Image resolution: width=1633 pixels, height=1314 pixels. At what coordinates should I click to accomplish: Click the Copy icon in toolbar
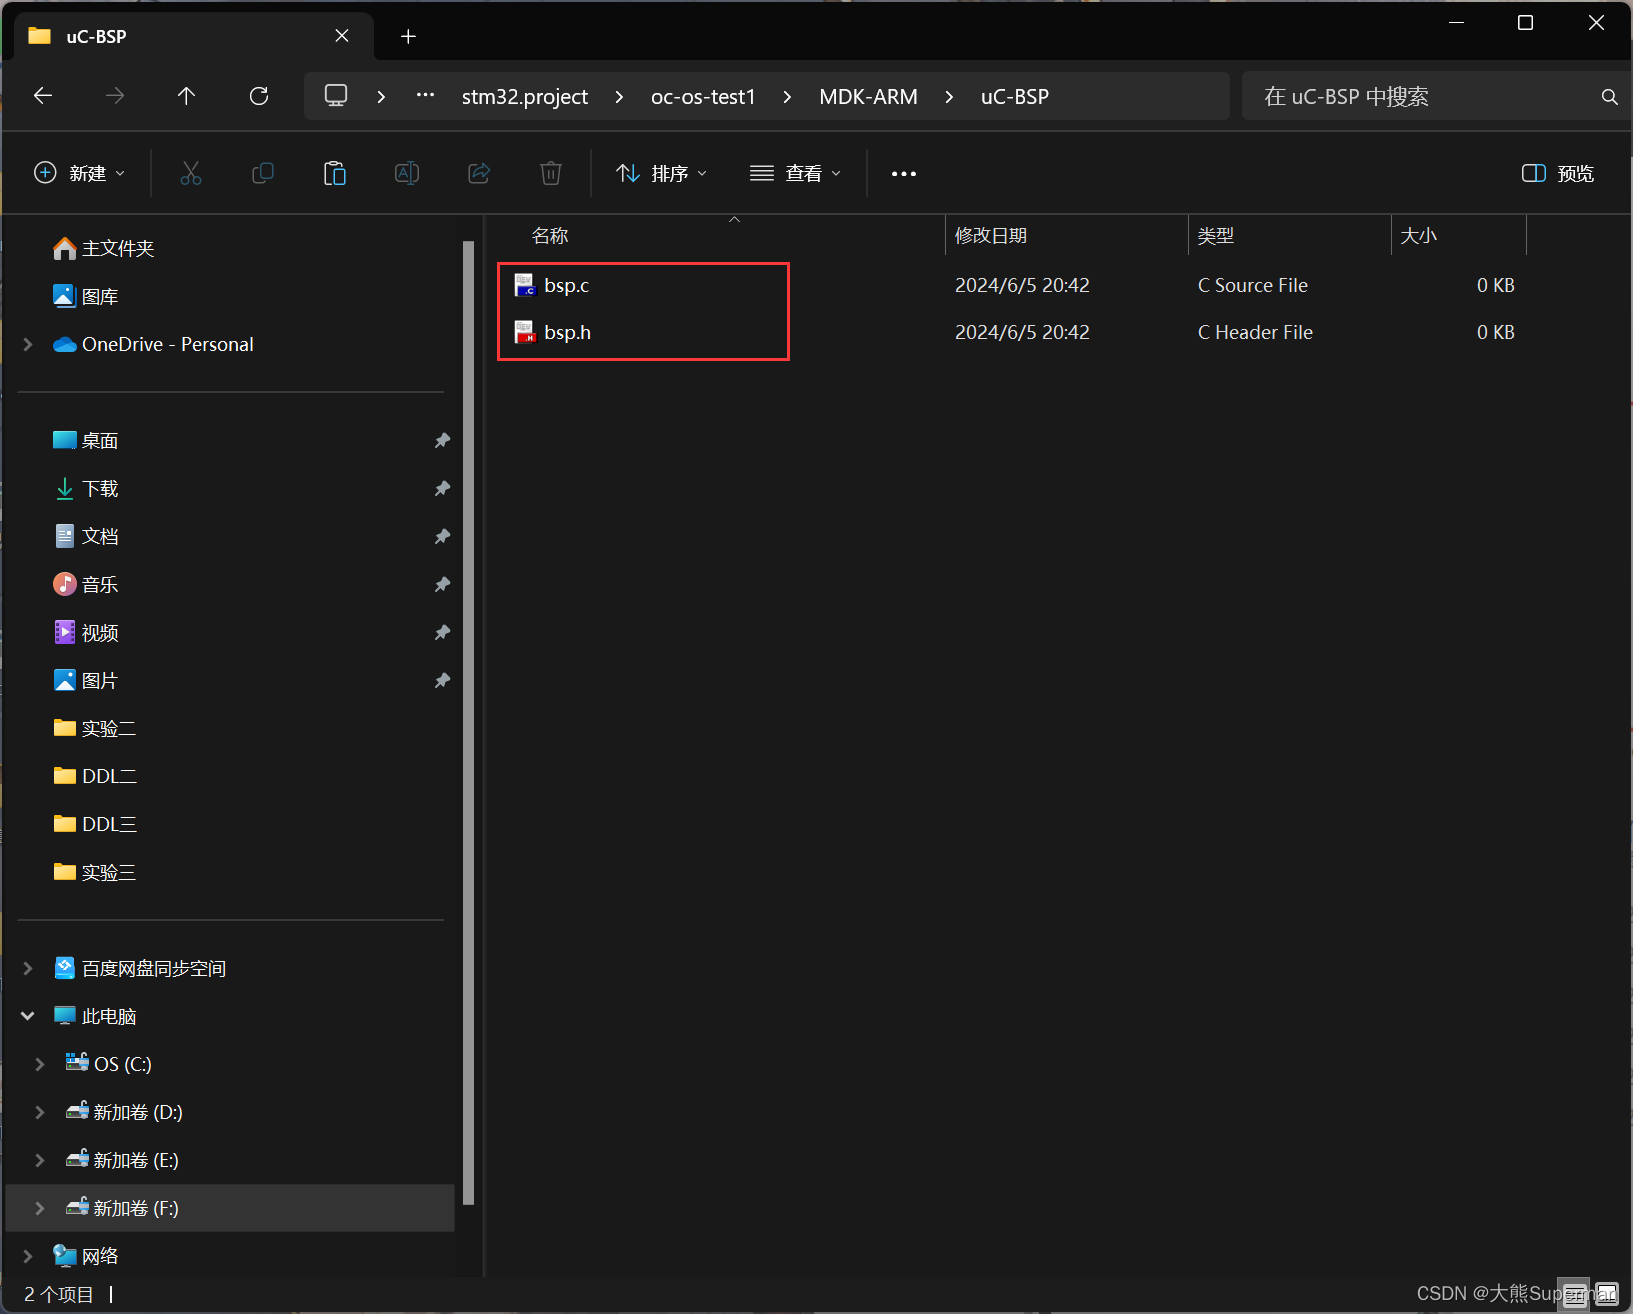click(x=263, y=173)
